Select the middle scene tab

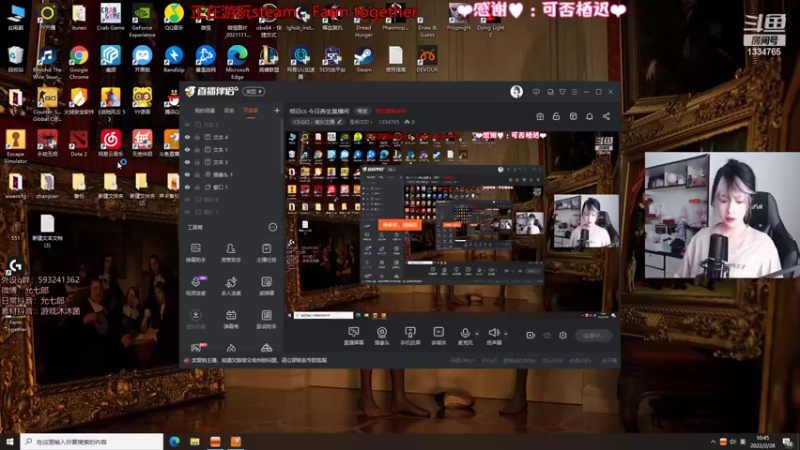click(230, 110)
